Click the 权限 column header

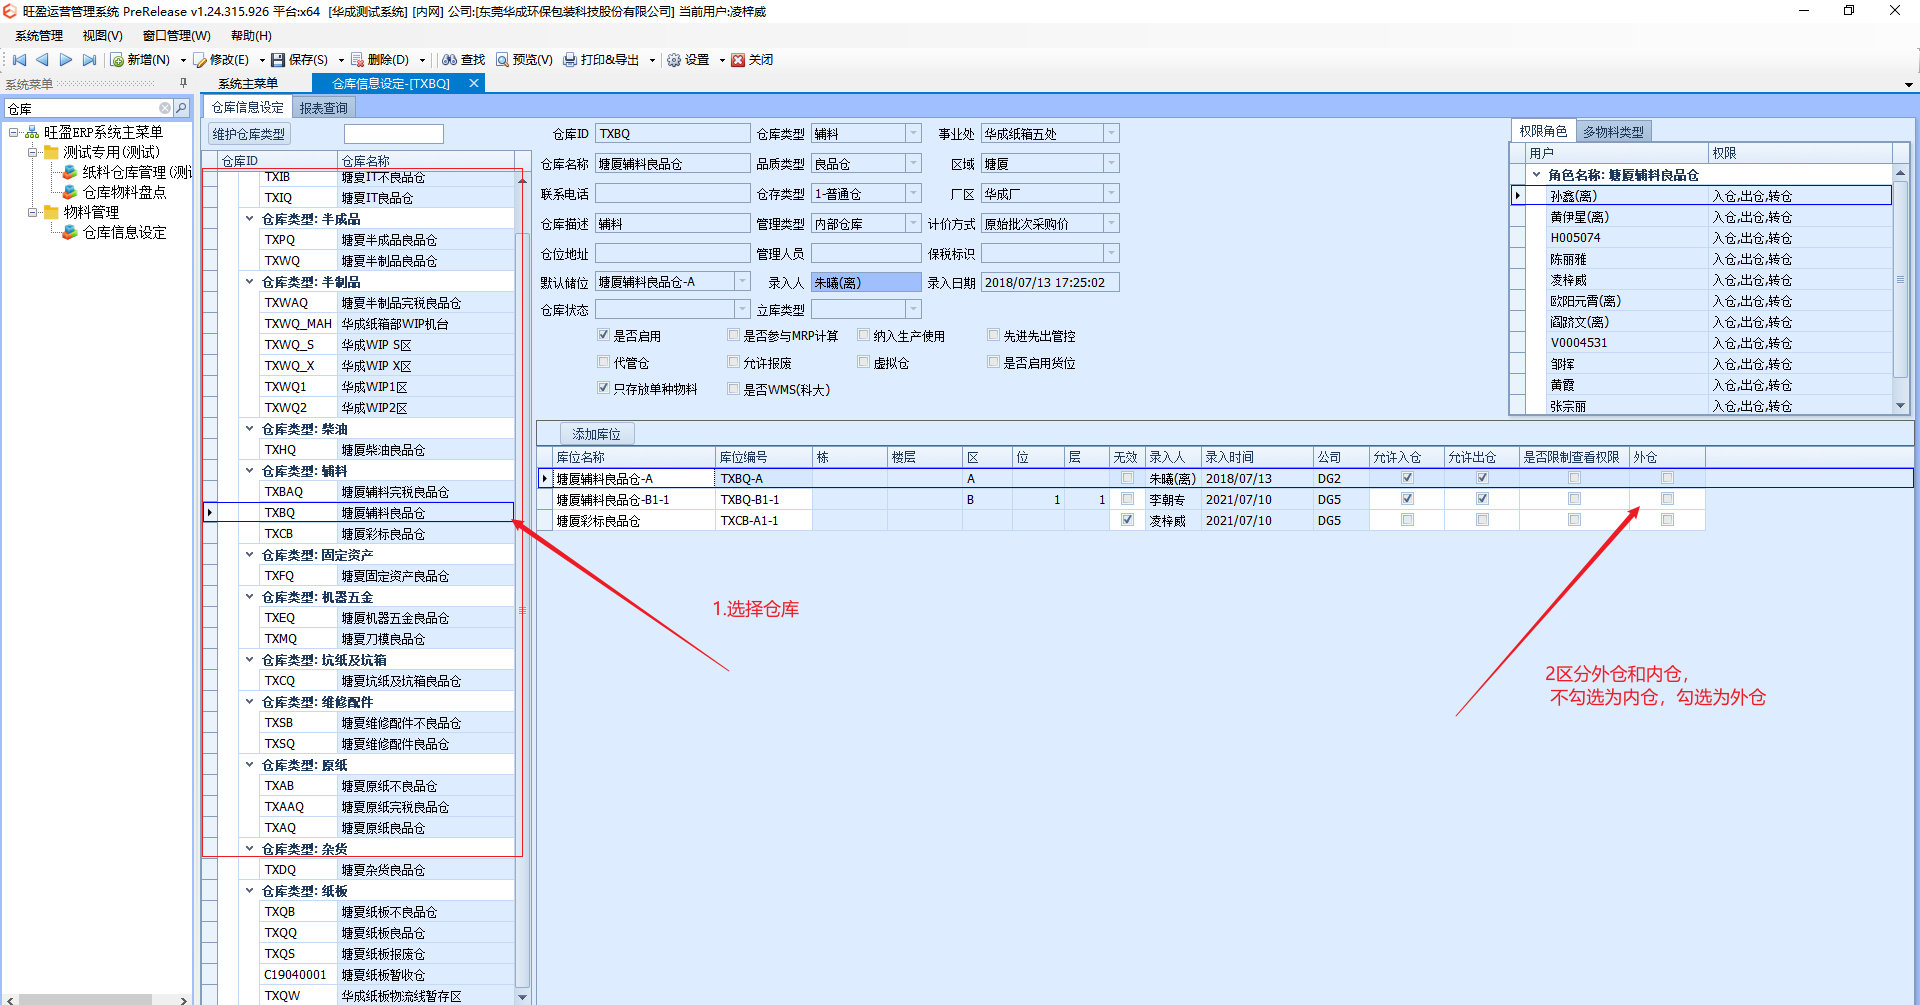1800,153
